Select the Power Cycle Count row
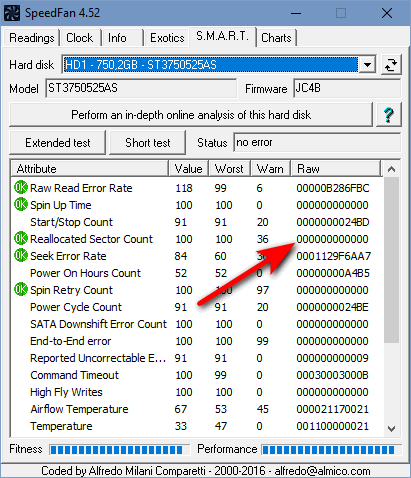 coord(197,307)
